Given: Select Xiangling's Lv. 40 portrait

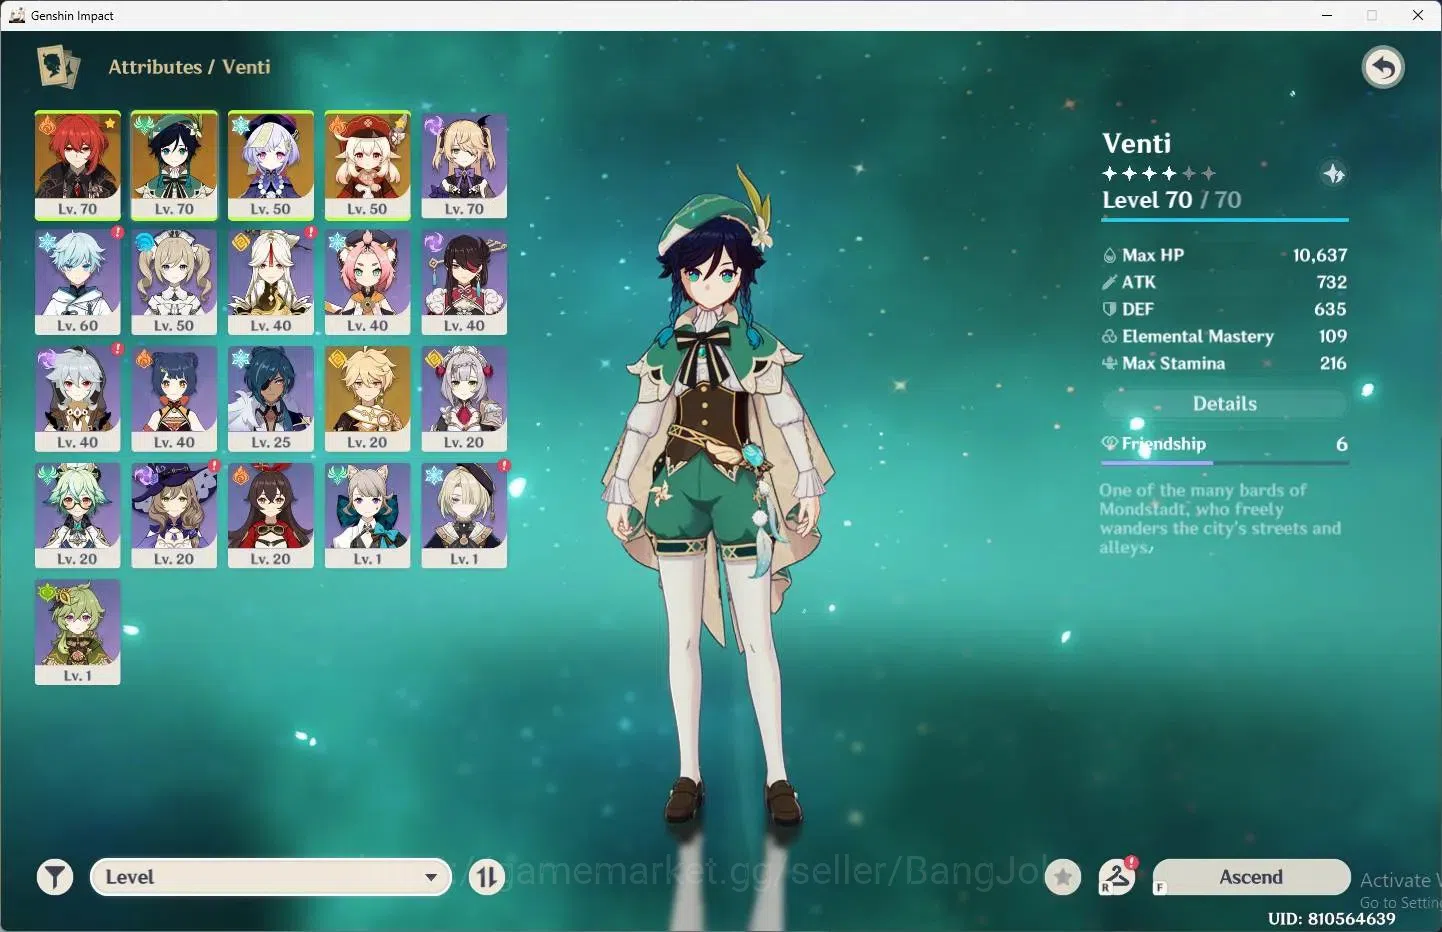Looking at the screenshot, I should click(174, 399).
